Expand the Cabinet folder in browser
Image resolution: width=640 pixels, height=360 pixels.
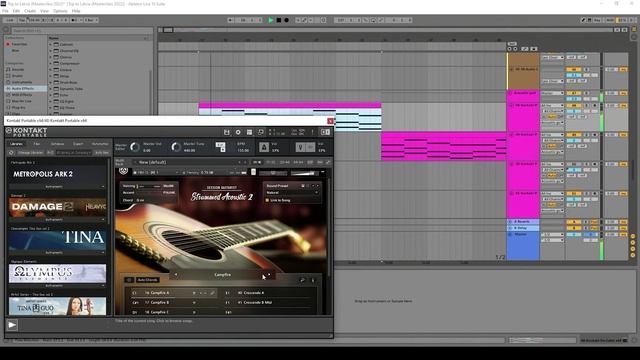(51, 44)
